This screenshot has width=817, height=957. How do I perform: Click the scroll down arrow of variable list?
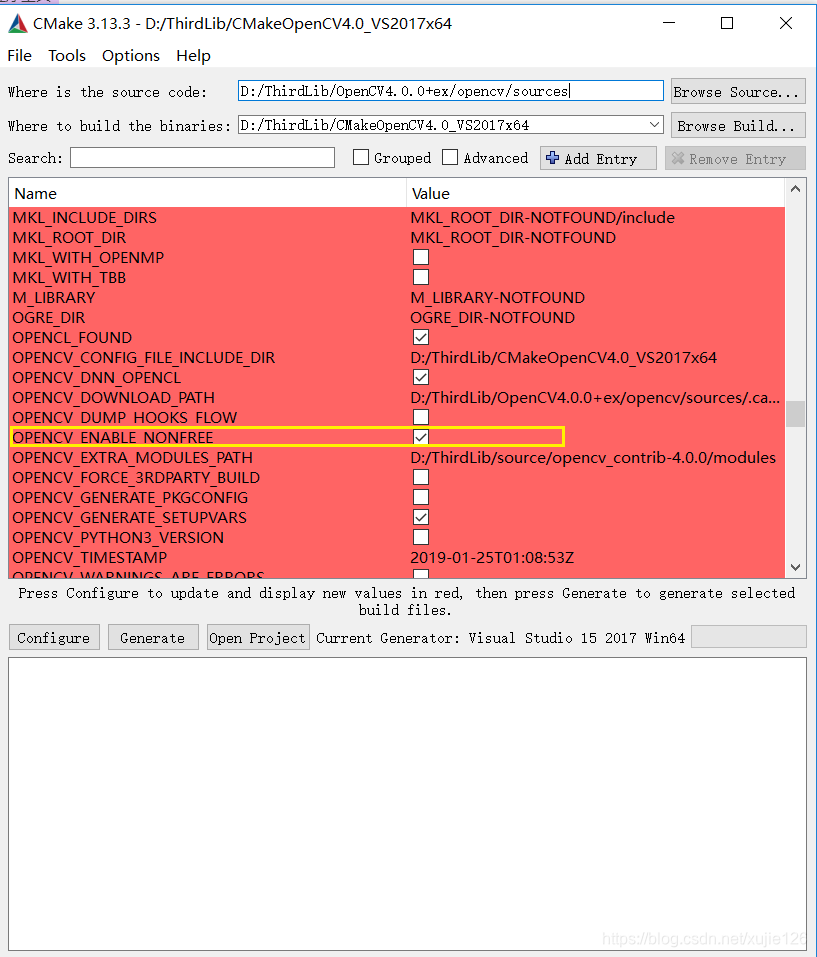(795, 567)
